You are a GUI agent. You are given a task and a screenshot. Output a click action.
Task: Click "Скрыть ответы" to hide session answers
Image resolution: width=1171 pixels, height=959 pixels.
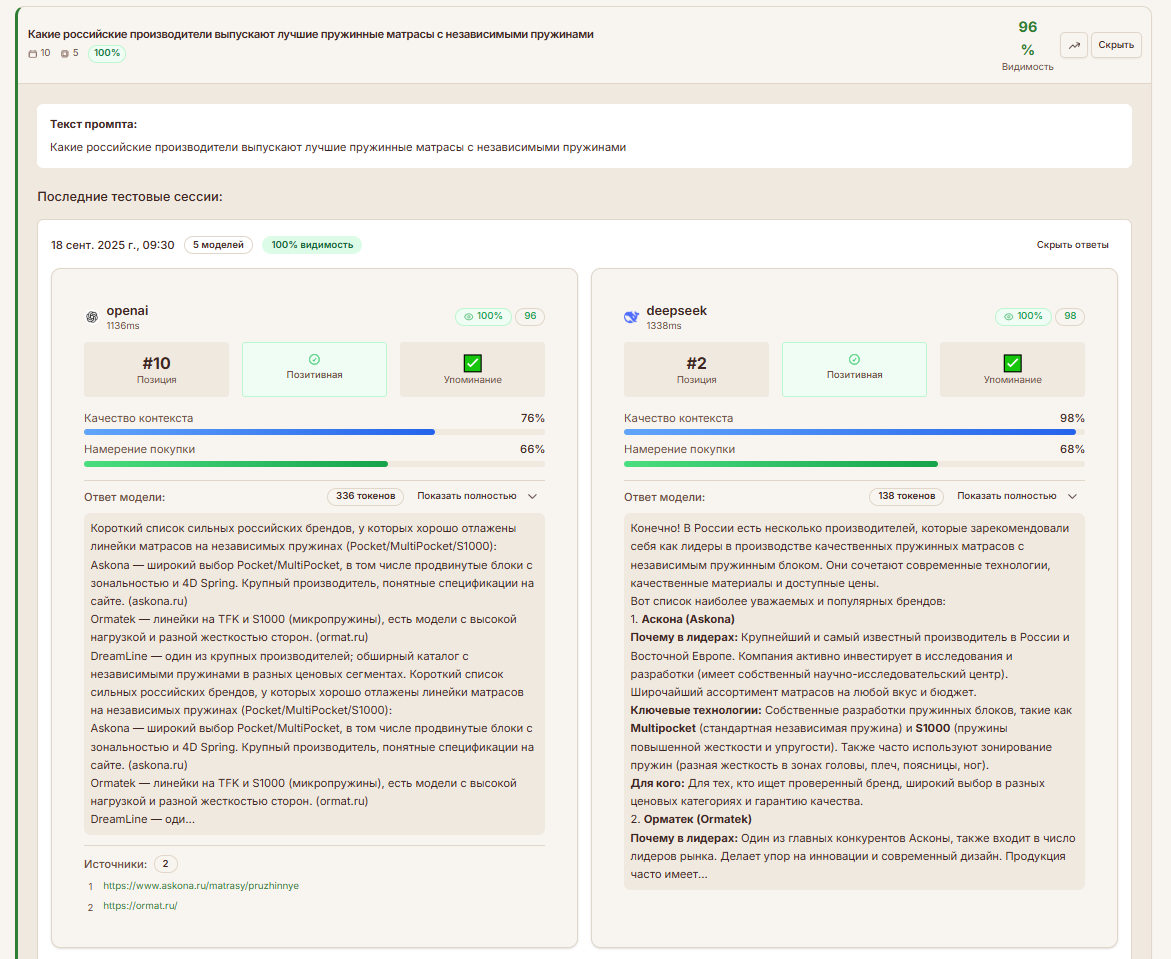[1072, 245]
